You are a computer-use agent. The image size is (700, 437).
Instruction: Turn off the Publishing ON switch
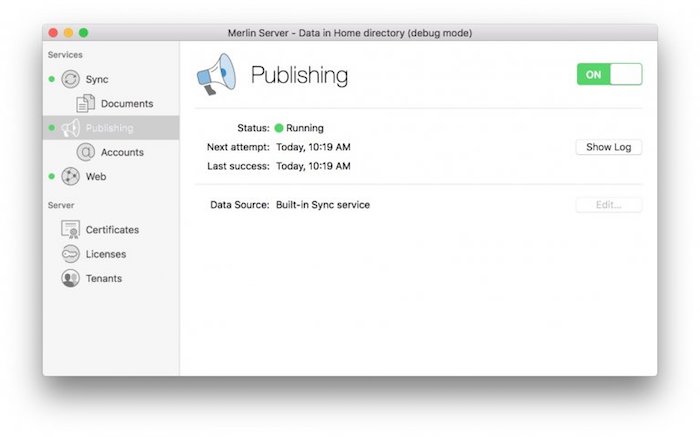[x=609, y=74]
